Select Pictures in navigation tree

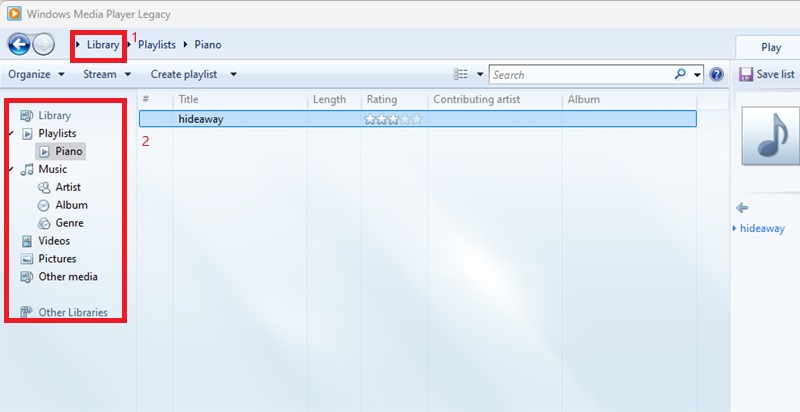pos(57,259)
